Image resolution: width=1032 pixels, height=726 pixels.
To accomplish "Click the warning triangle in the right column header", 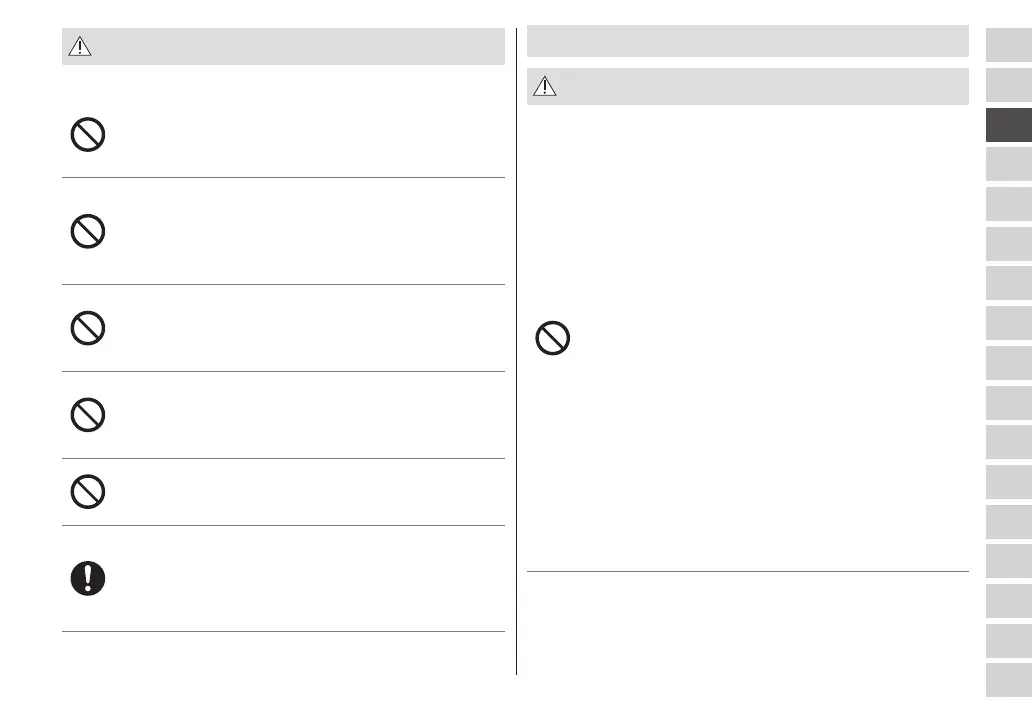I will tap(544, 87).
